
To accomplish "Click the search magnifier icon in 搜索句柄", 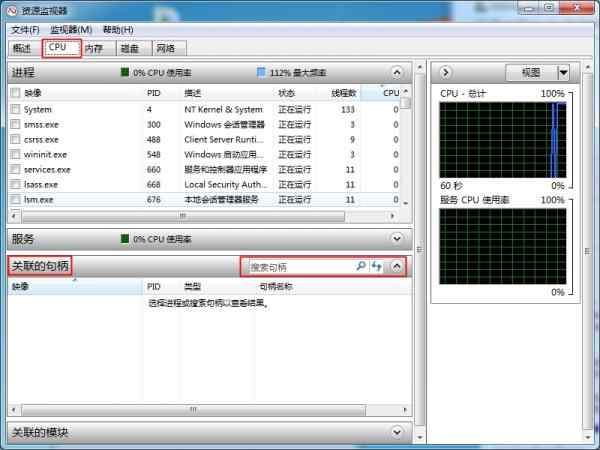I will (x=360, y=266).
